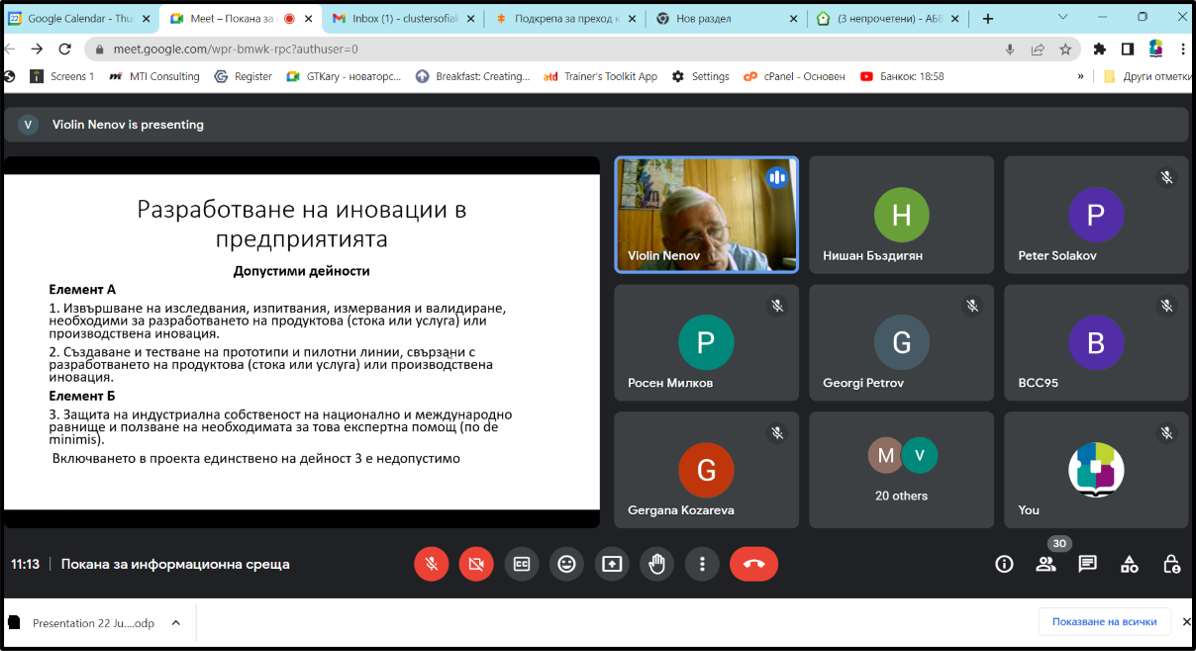The image size is (1196, 651).
Task: Toggle the browser side panel icon
Action: pyautogui.click(x=1127, y=49)
